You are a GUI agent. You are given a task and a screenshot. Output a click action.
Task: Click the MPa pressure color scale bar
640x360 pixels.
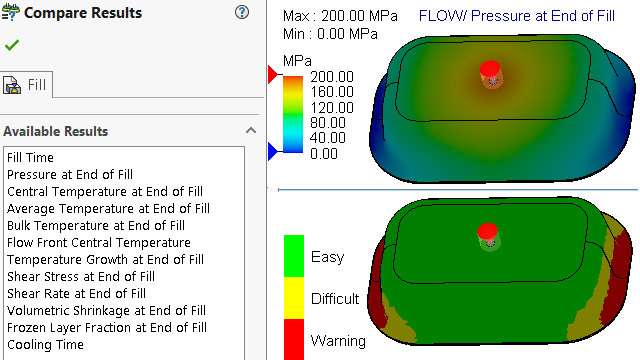point(293,115)
